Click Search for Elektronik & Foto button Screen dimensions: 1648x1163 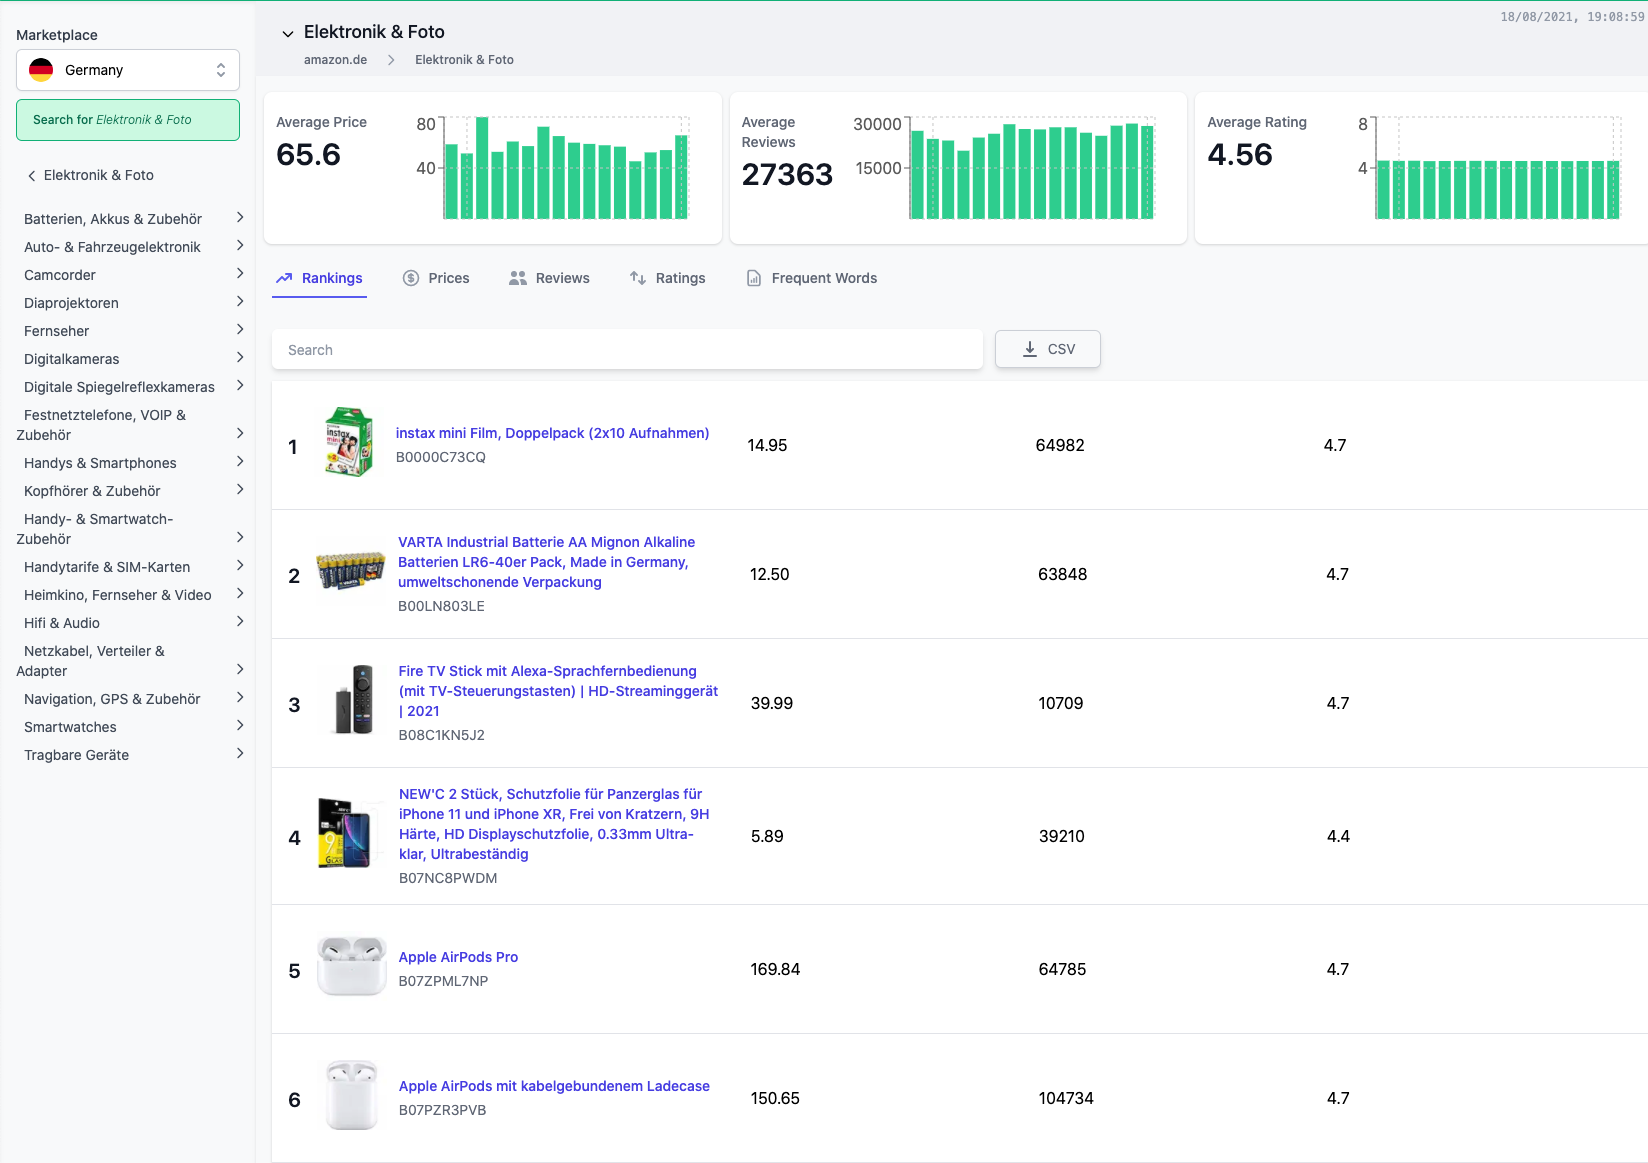click(128, 120)
